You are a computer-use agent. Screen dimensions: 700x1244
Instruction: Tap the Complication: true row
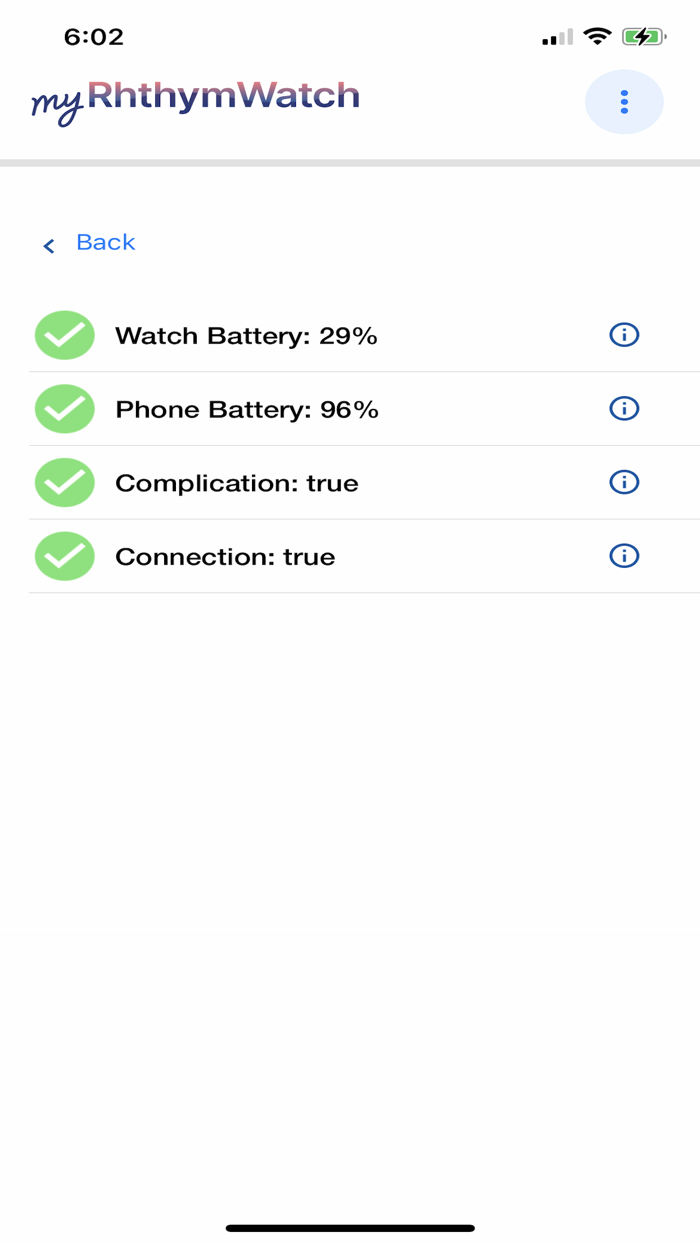click(x=236, y=482)
